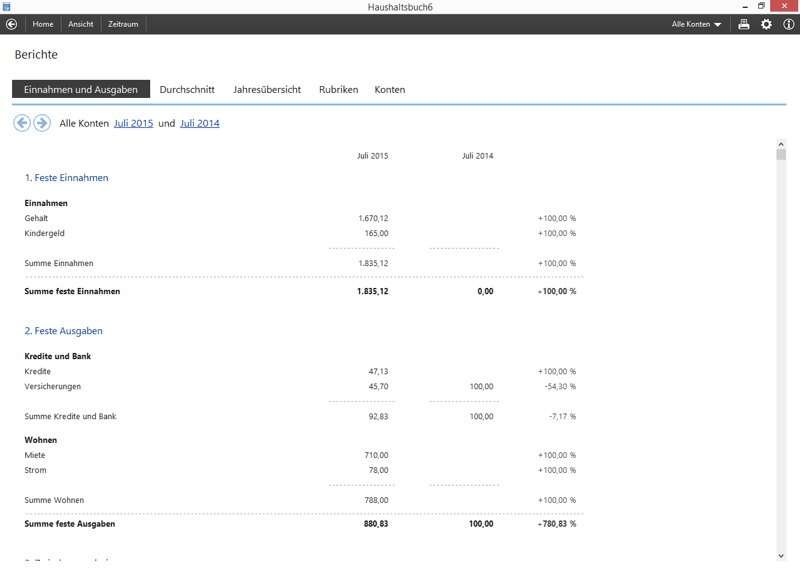Open settings gear icon

pyautogui.click(x=767, y=24)
